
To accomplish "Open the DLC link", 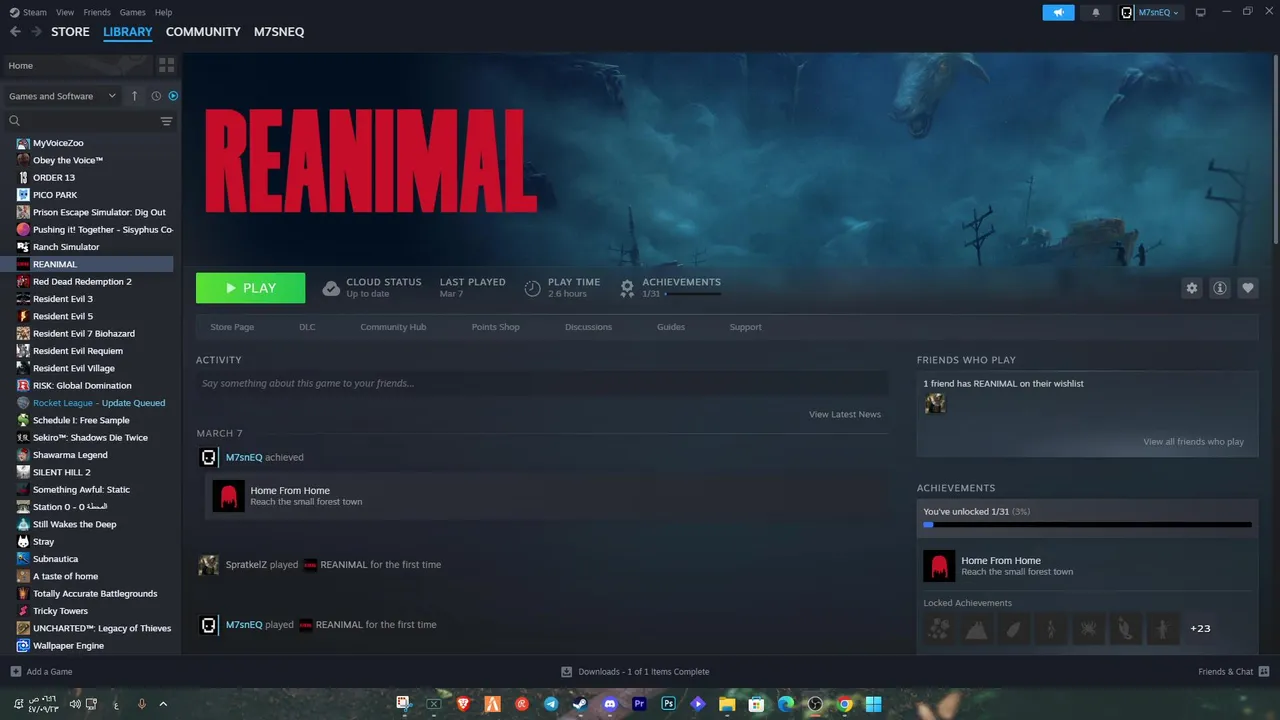I will point(307,327).
